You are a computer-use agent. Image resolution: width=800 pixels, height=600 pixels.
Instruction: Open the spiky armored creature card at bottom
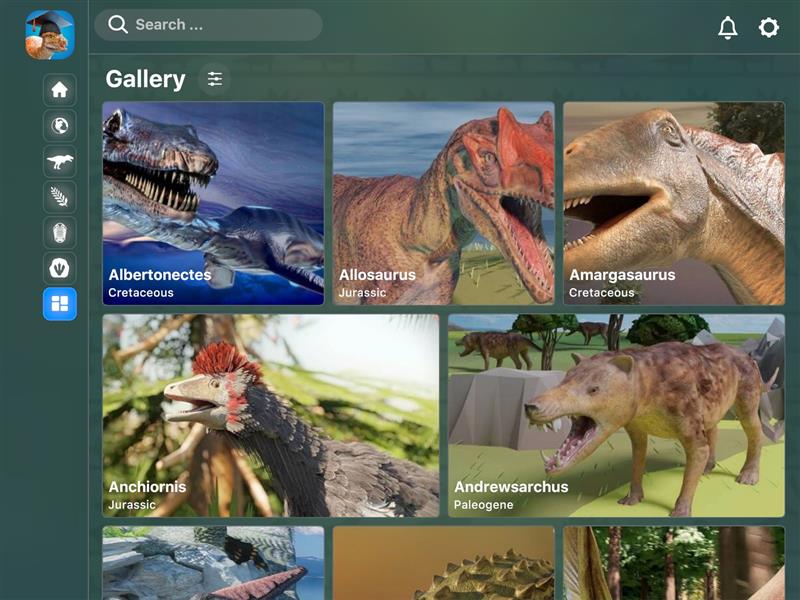coord(443,563)
